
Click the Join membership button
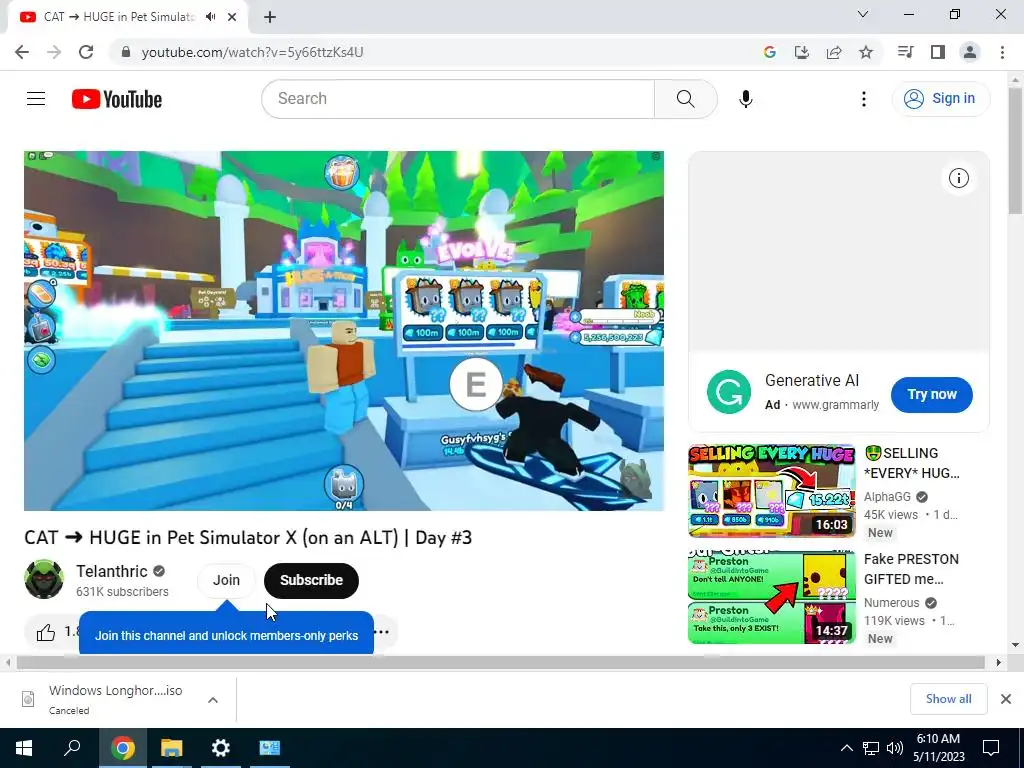coord(226,580)
